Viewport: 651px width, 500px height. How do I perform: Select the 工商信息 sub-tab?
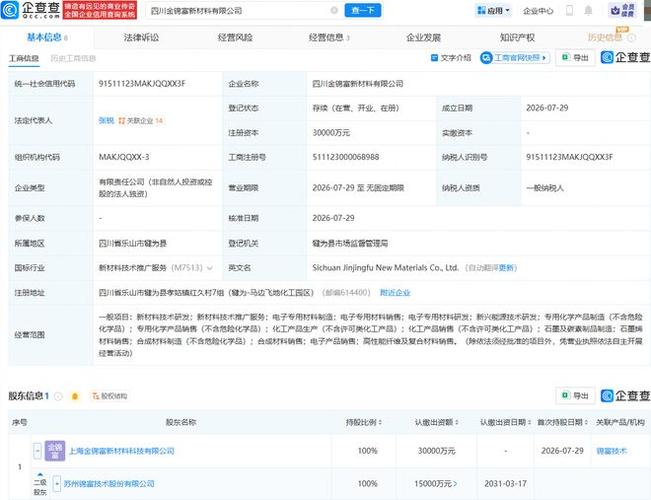pyautogui.click(x=24, y=58)
